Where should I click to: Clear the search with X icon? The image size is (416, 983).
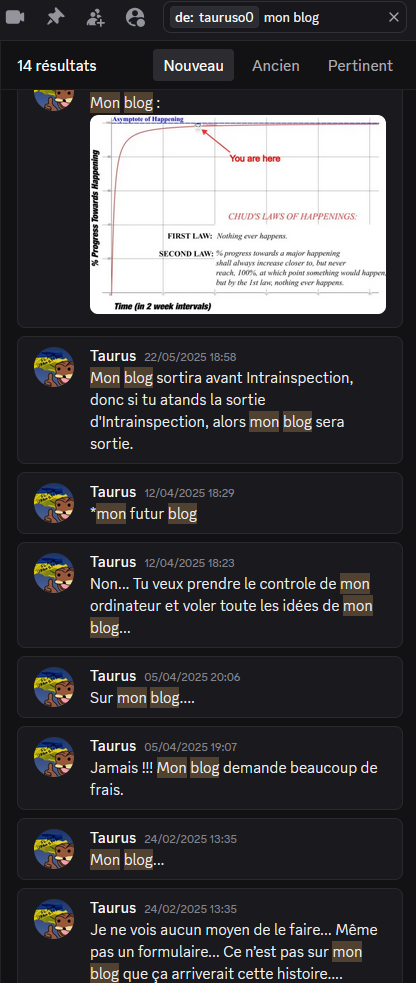(394, 18)
